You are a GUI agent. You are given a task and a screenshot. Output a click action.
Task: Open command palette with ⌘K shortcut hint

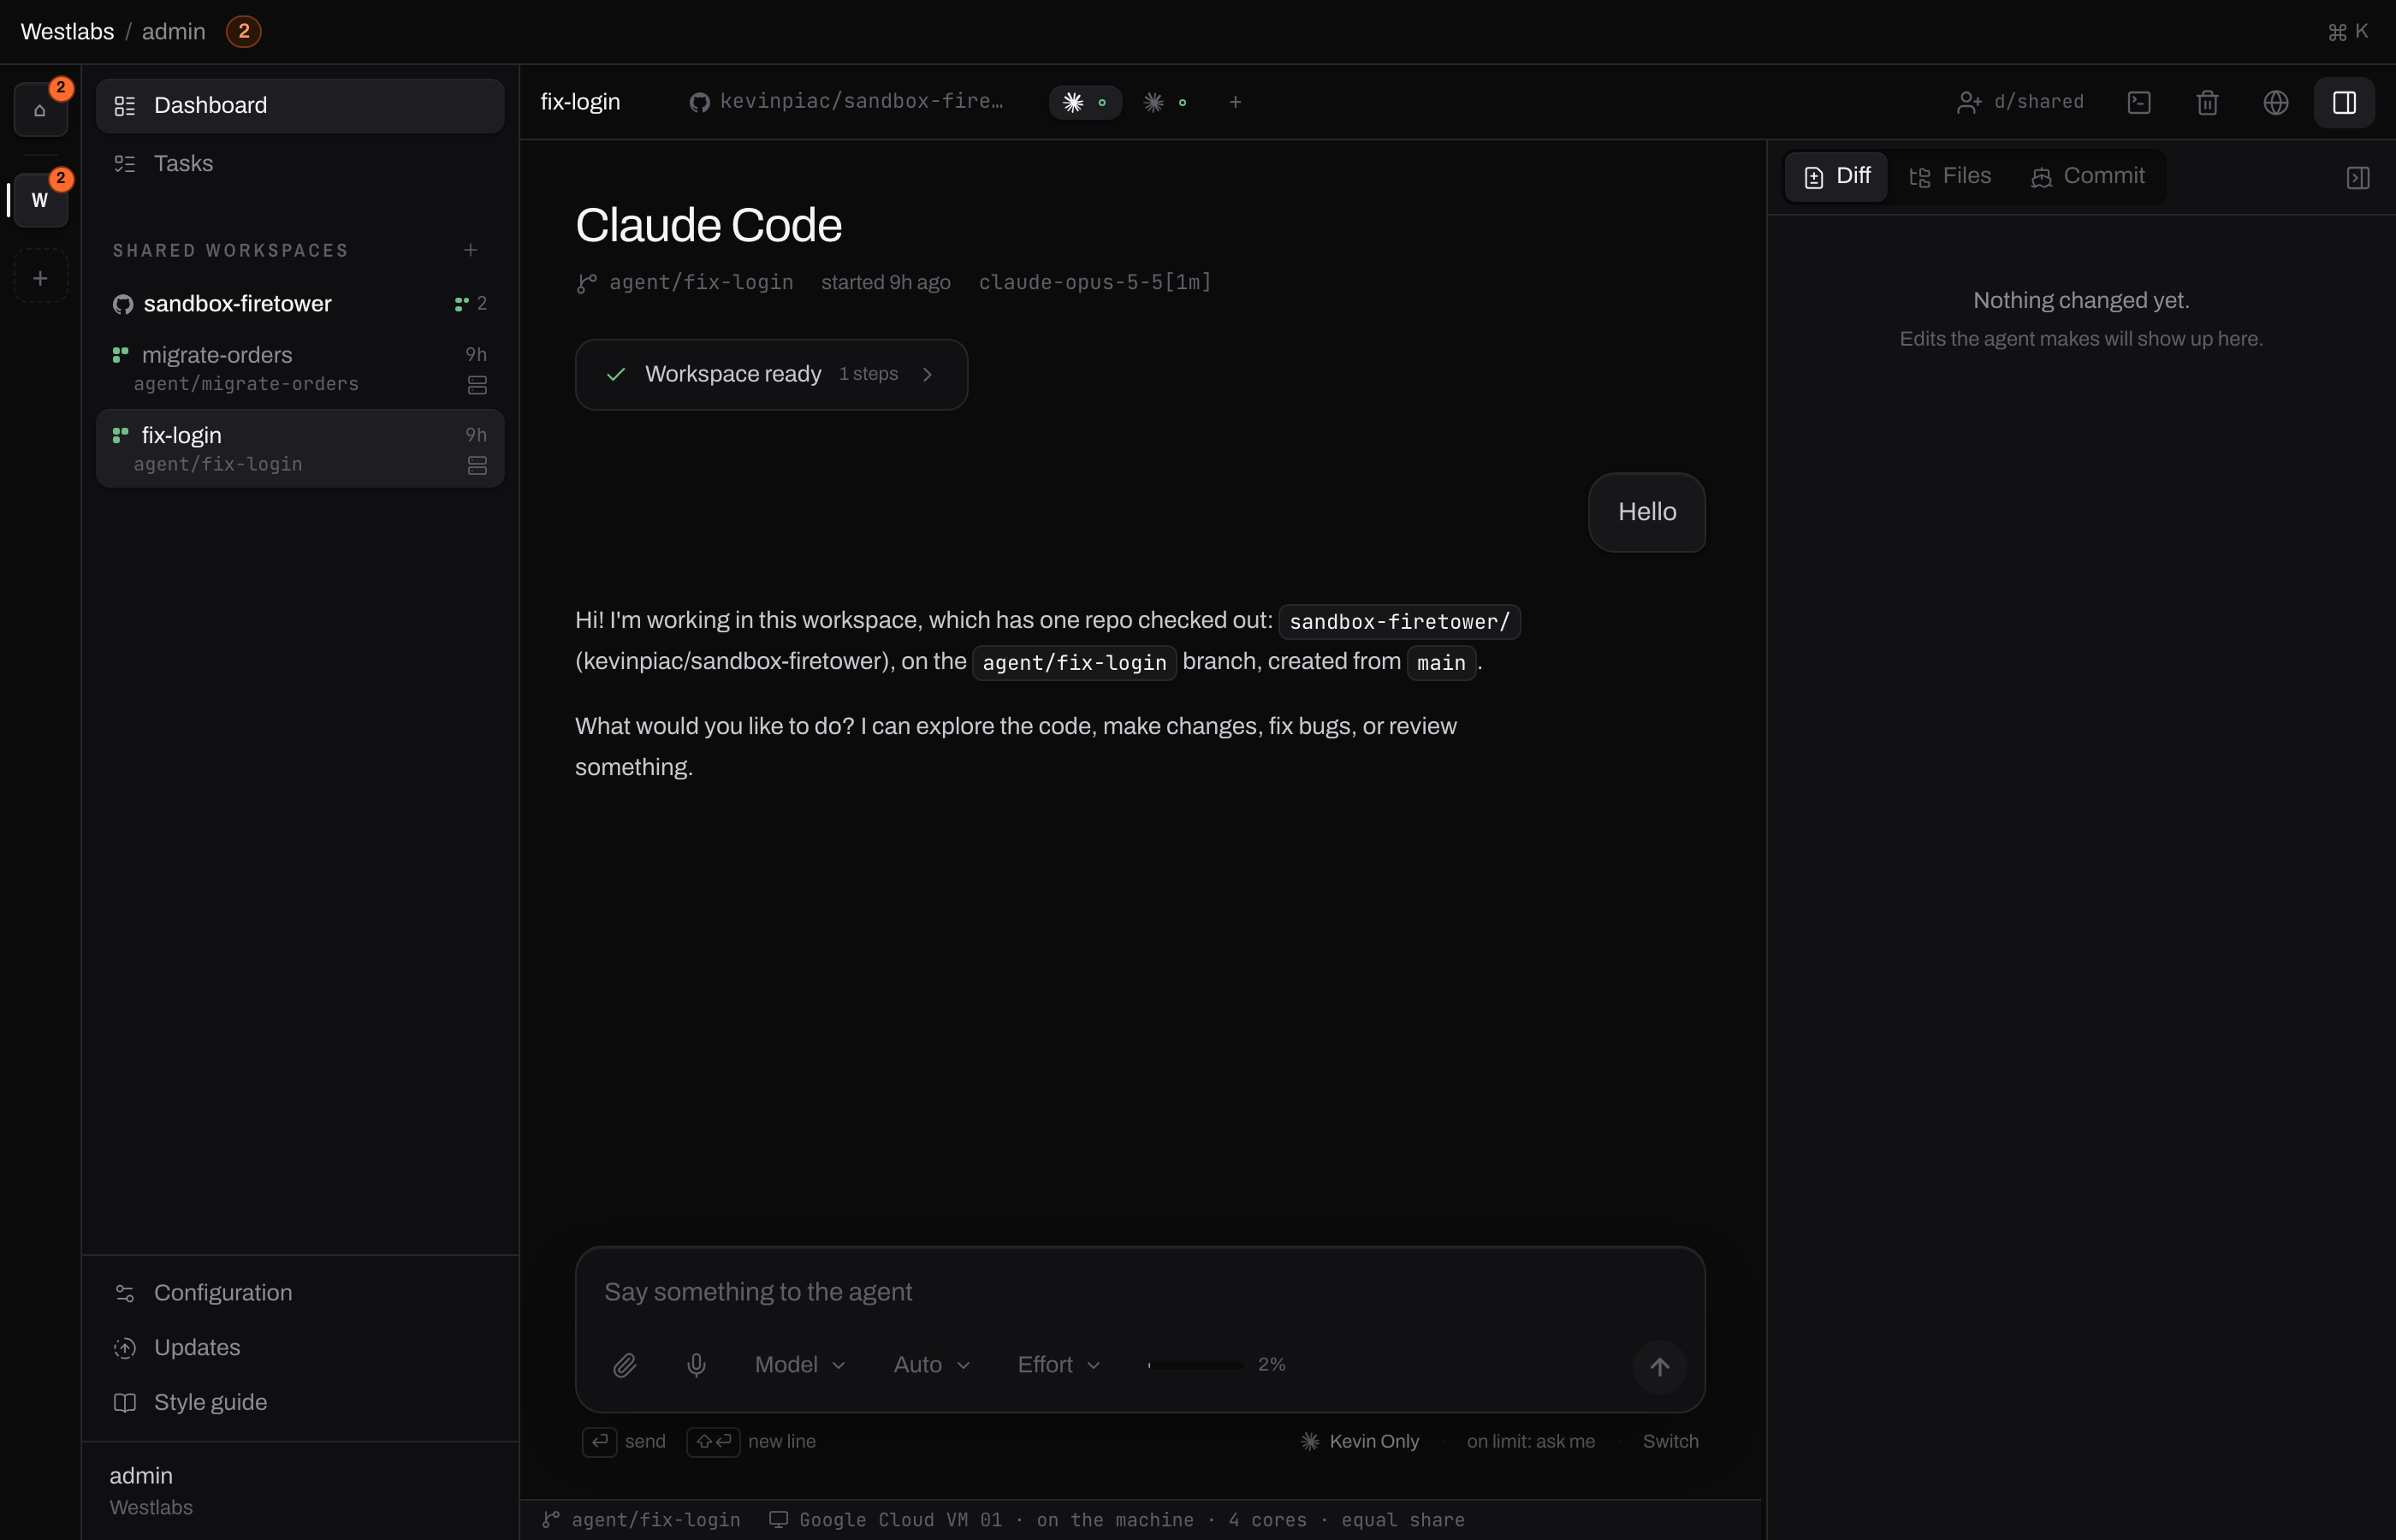pos(2347,32)
